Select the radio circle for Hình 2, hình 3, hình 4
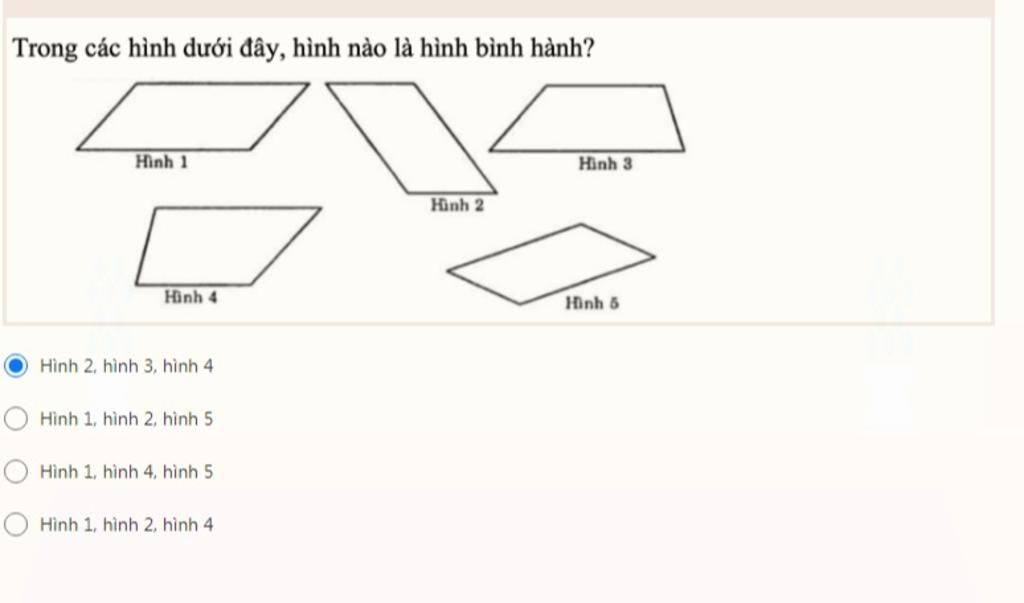Screen dimensions: 1024x603 [16, 365]
